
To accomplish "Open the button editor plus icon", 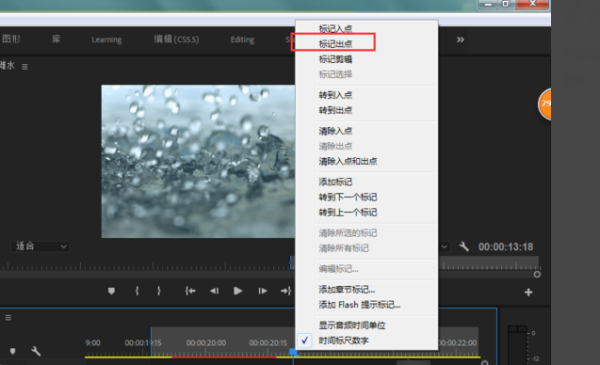I will (x=528, y=292).
